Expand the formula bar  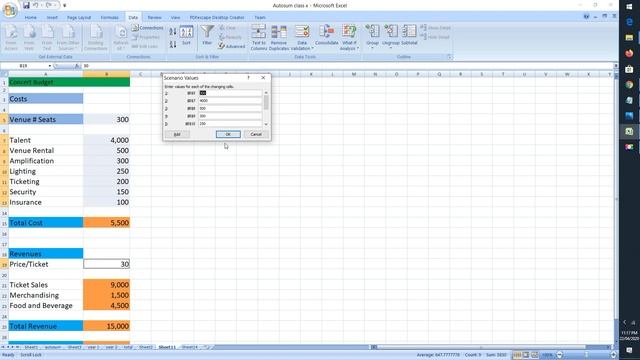coord(616,66)
